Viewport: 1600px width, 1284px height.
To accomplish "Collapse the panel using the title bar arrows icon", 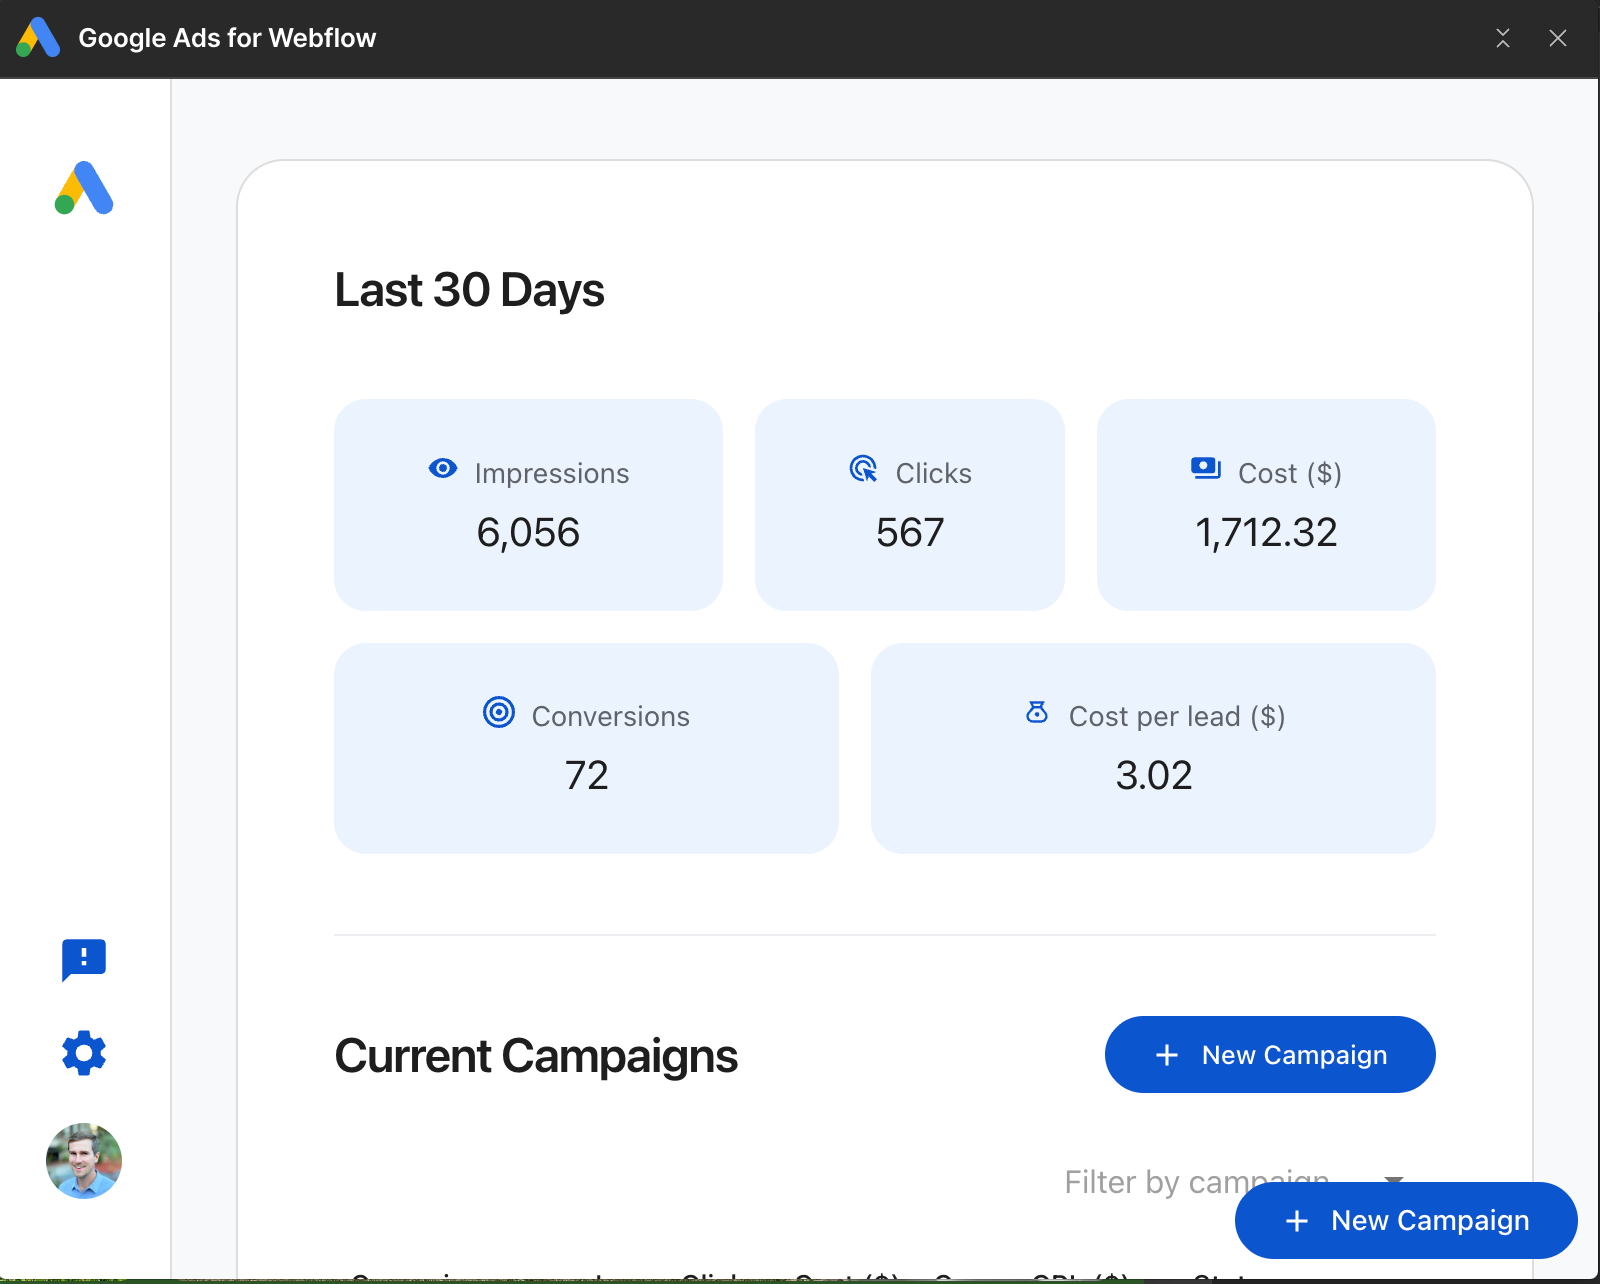I will coord(1503,38).
